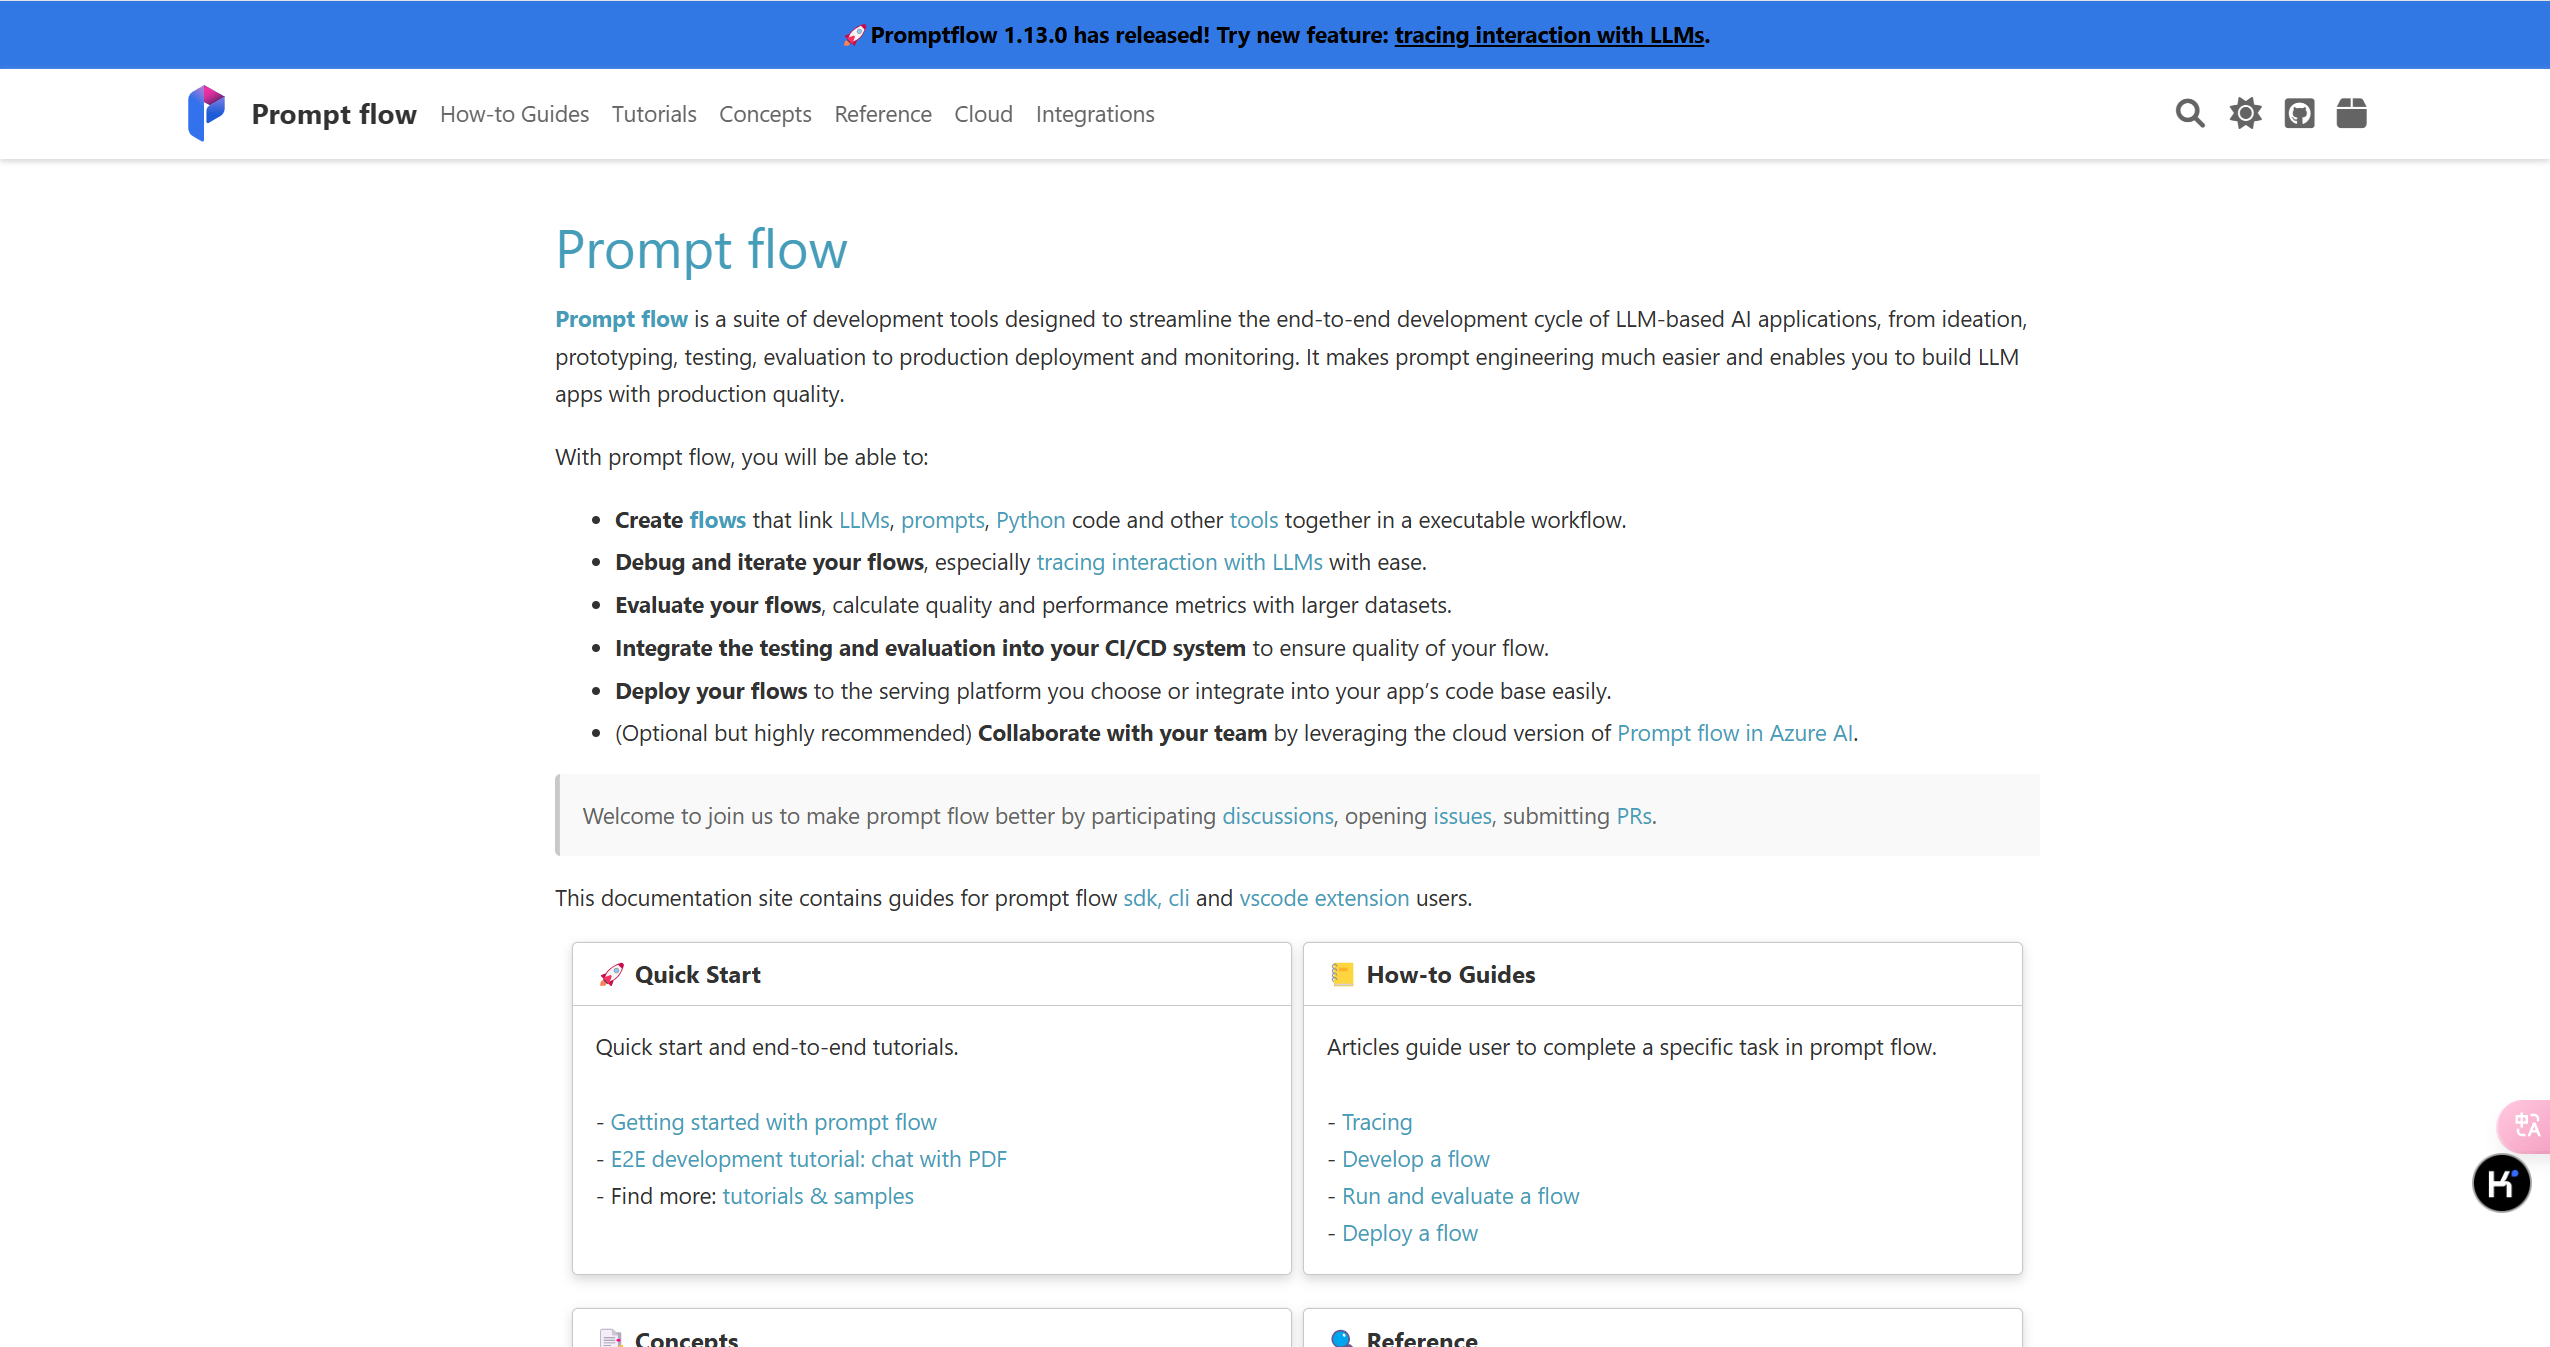
Task: Open the Integrations nav item
Action: coord(1095,114)
